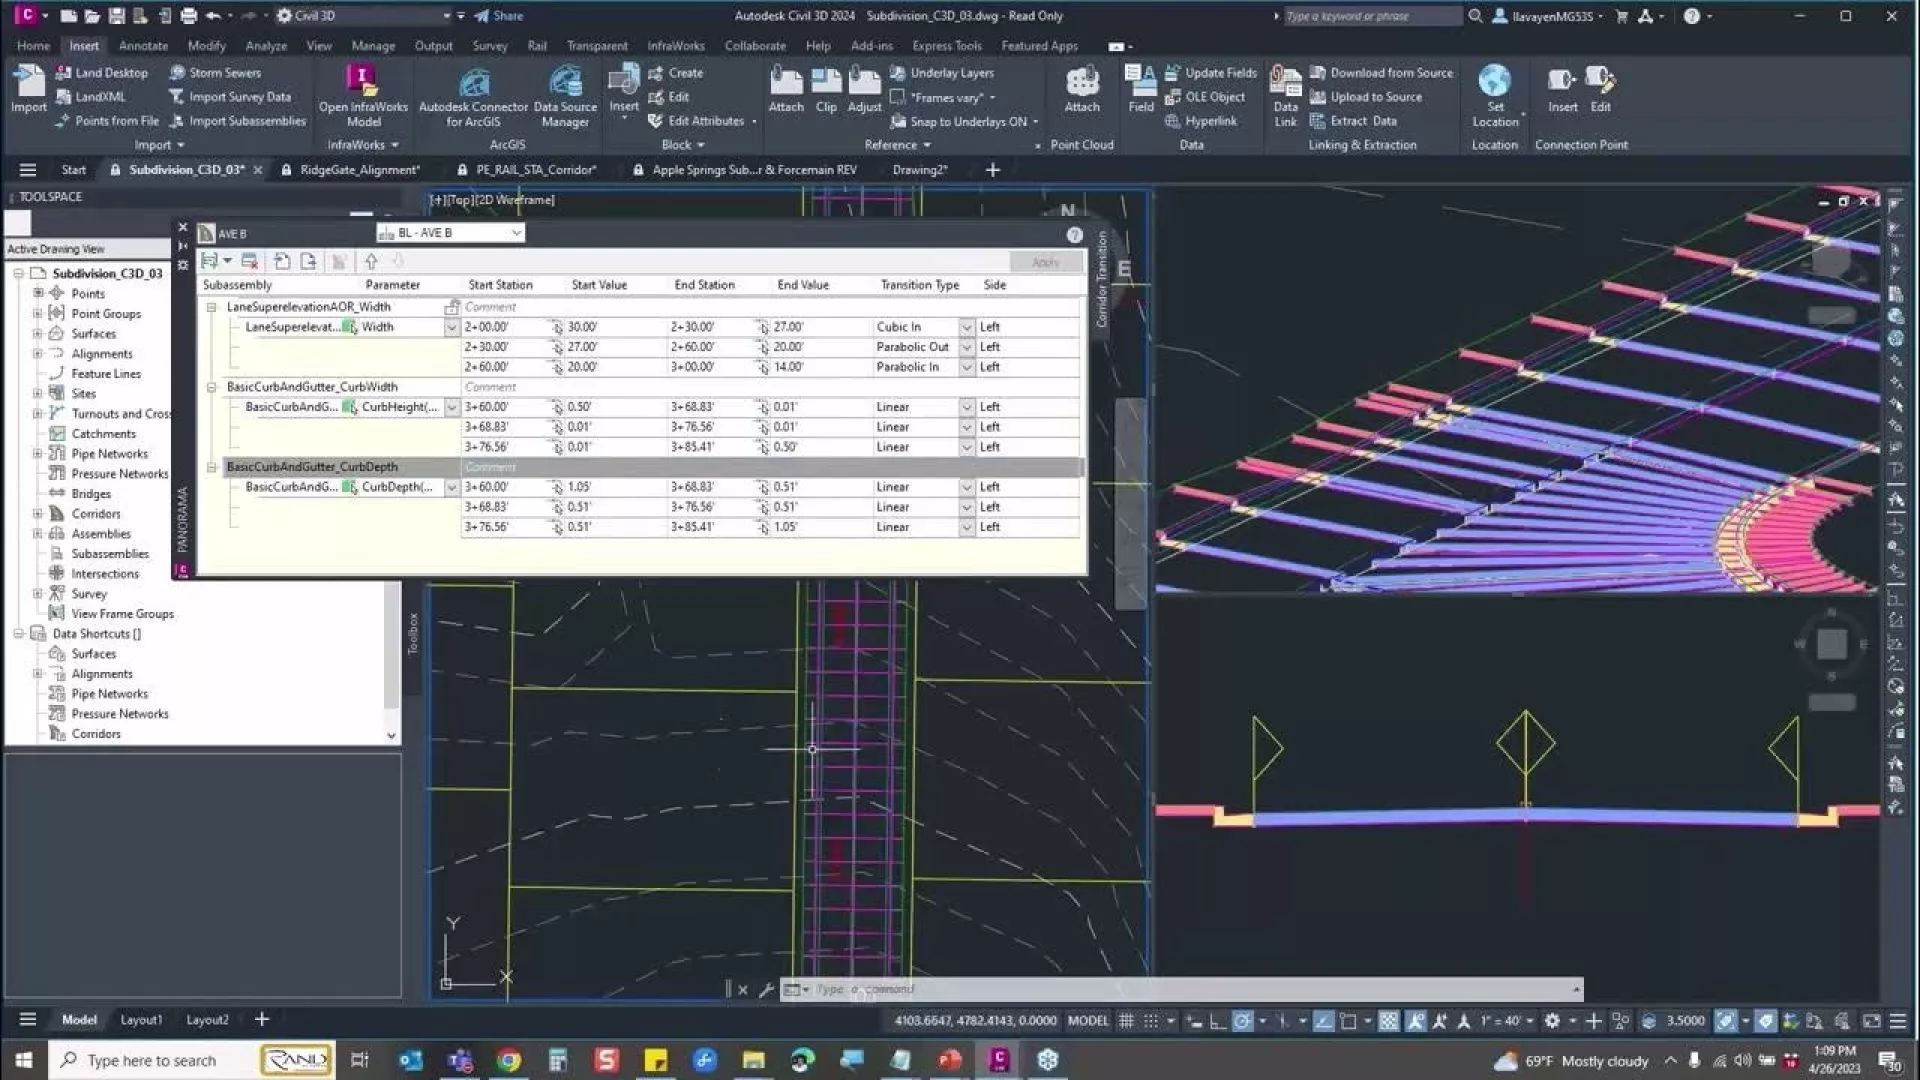This screenshot has width=1920, height=1080.
Task: Select the Corridors node in the Toolspace tree
Action: pyautogui.click(x=95, y=514)
